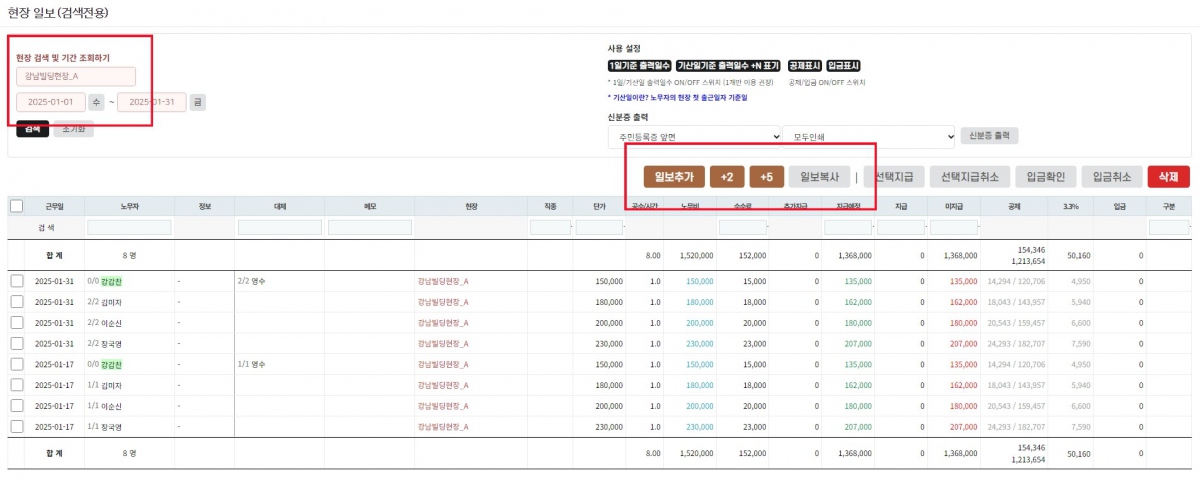Check the first 2025-01-31 강감찬 row checkbox
Image resolution: width=1200 pixels, height=480 pixels.
pyautogui.click(x=17, y=282)
